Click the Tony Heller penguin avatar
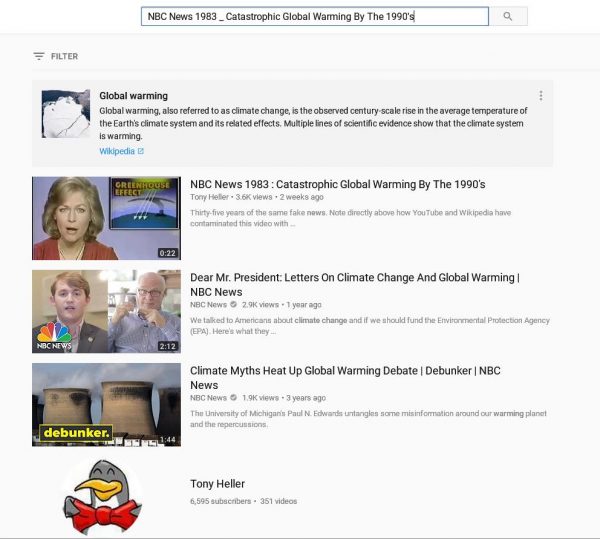This screenshot has height=539, width=600. pyautogui.click(x=103, y=497)
